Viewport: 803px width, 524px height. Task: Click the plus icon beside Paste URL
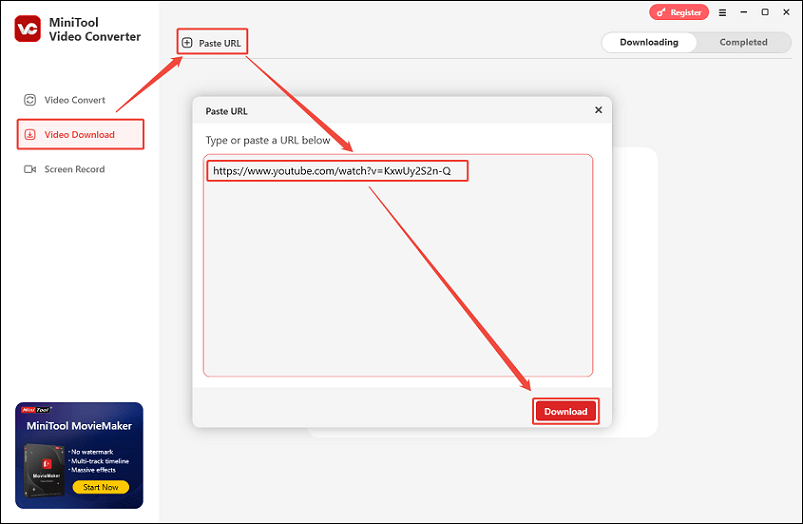[187, 43]
